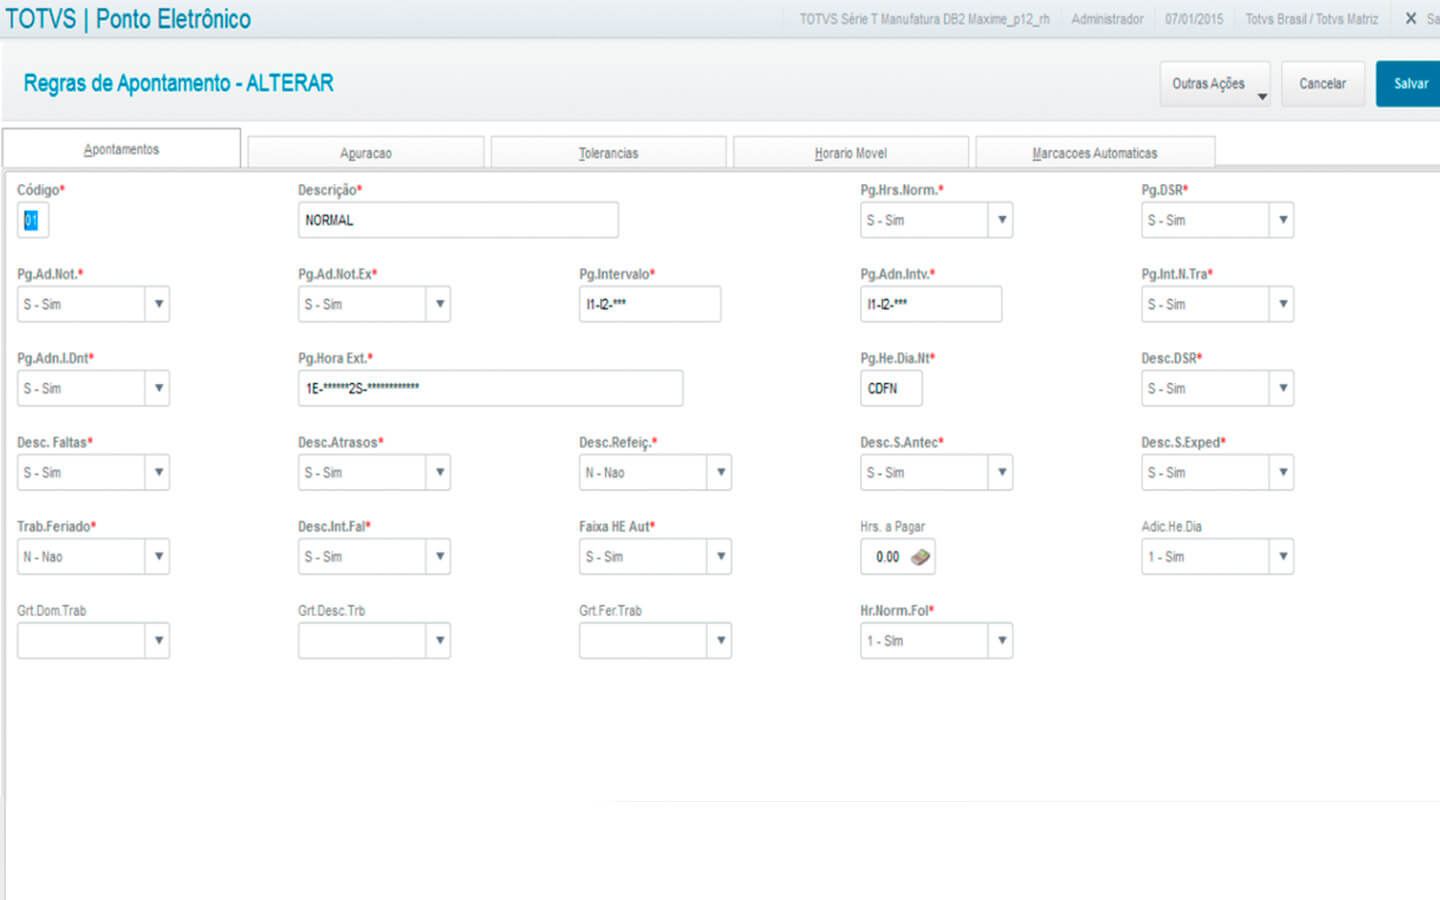Click the Pg.He.Dia.Nt field with CDFN
This screenshot has height=900, width=1440.
pyautogui.click(x=890, y=389)
